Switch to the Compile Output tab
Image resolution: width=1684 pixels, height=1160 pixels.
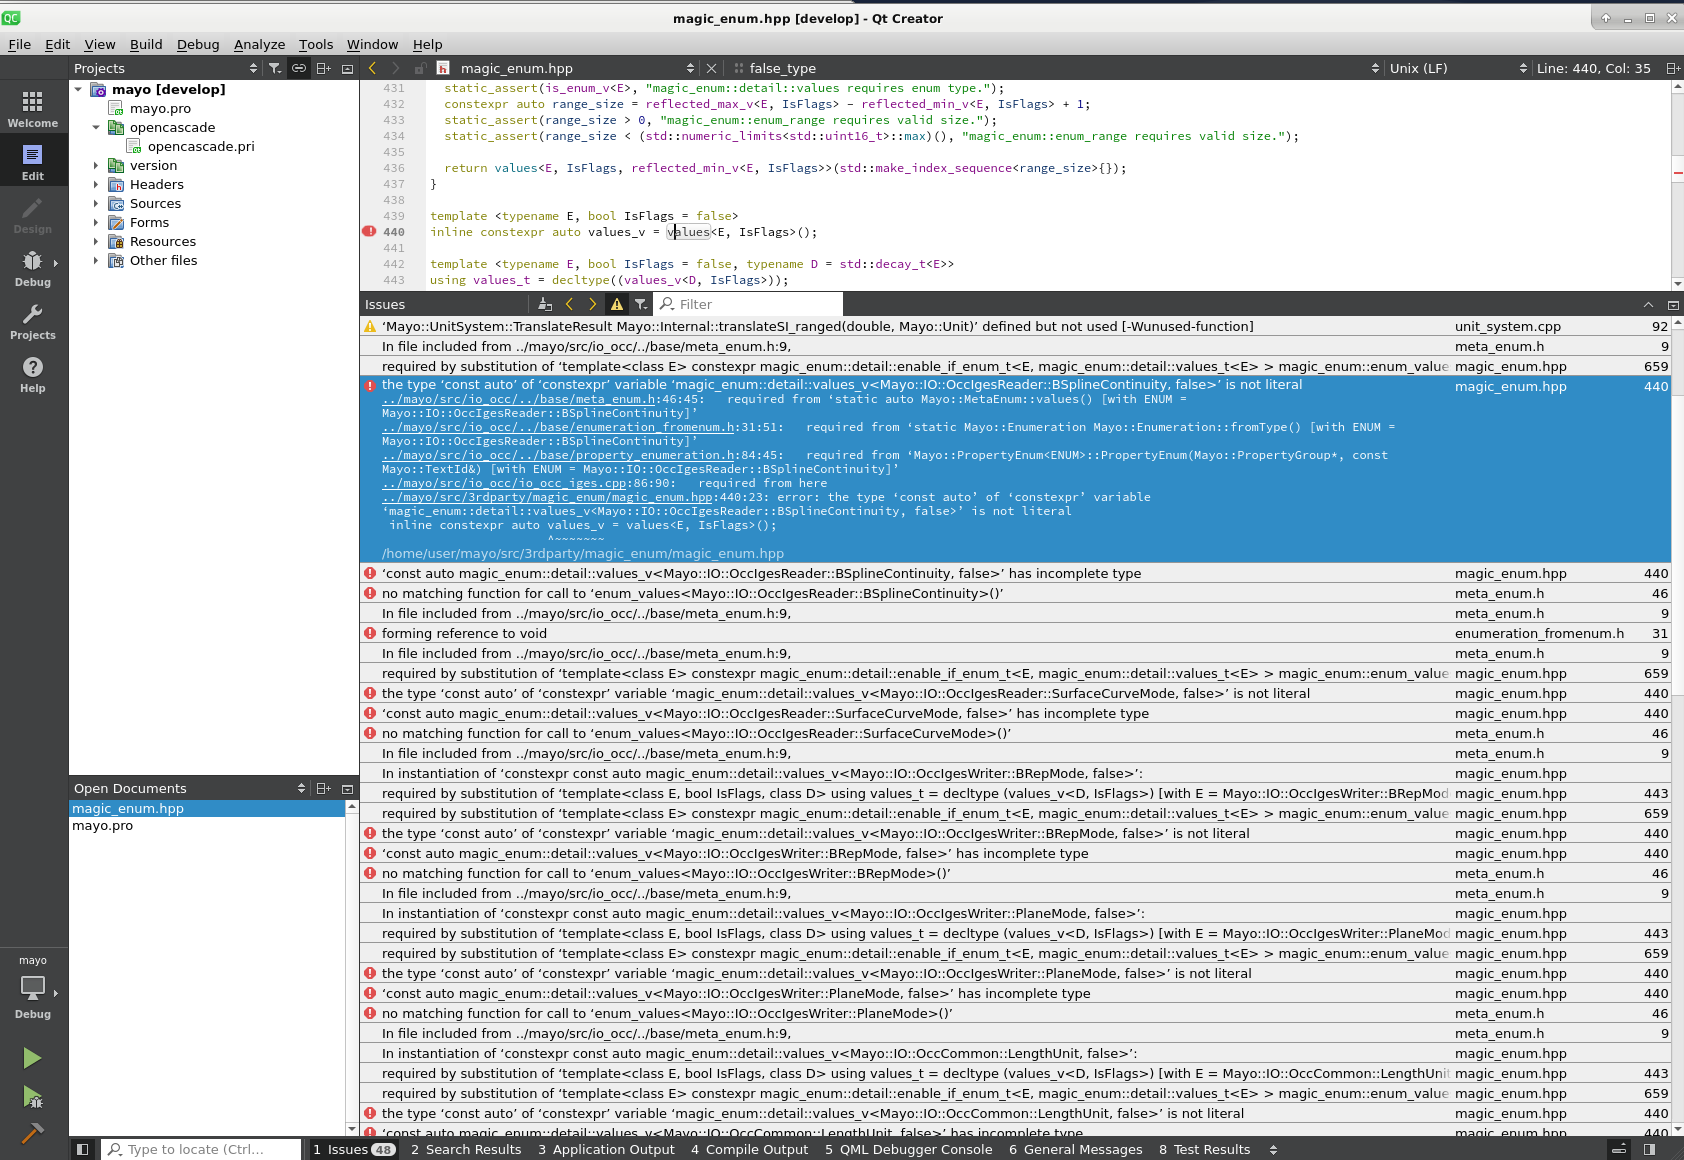pyautogui.click(x=749, y=1149)
